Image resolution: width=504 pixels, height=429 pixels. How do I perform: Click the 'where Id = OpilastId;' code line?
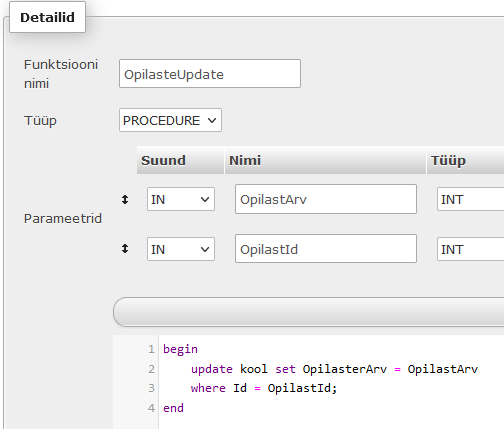264,388
